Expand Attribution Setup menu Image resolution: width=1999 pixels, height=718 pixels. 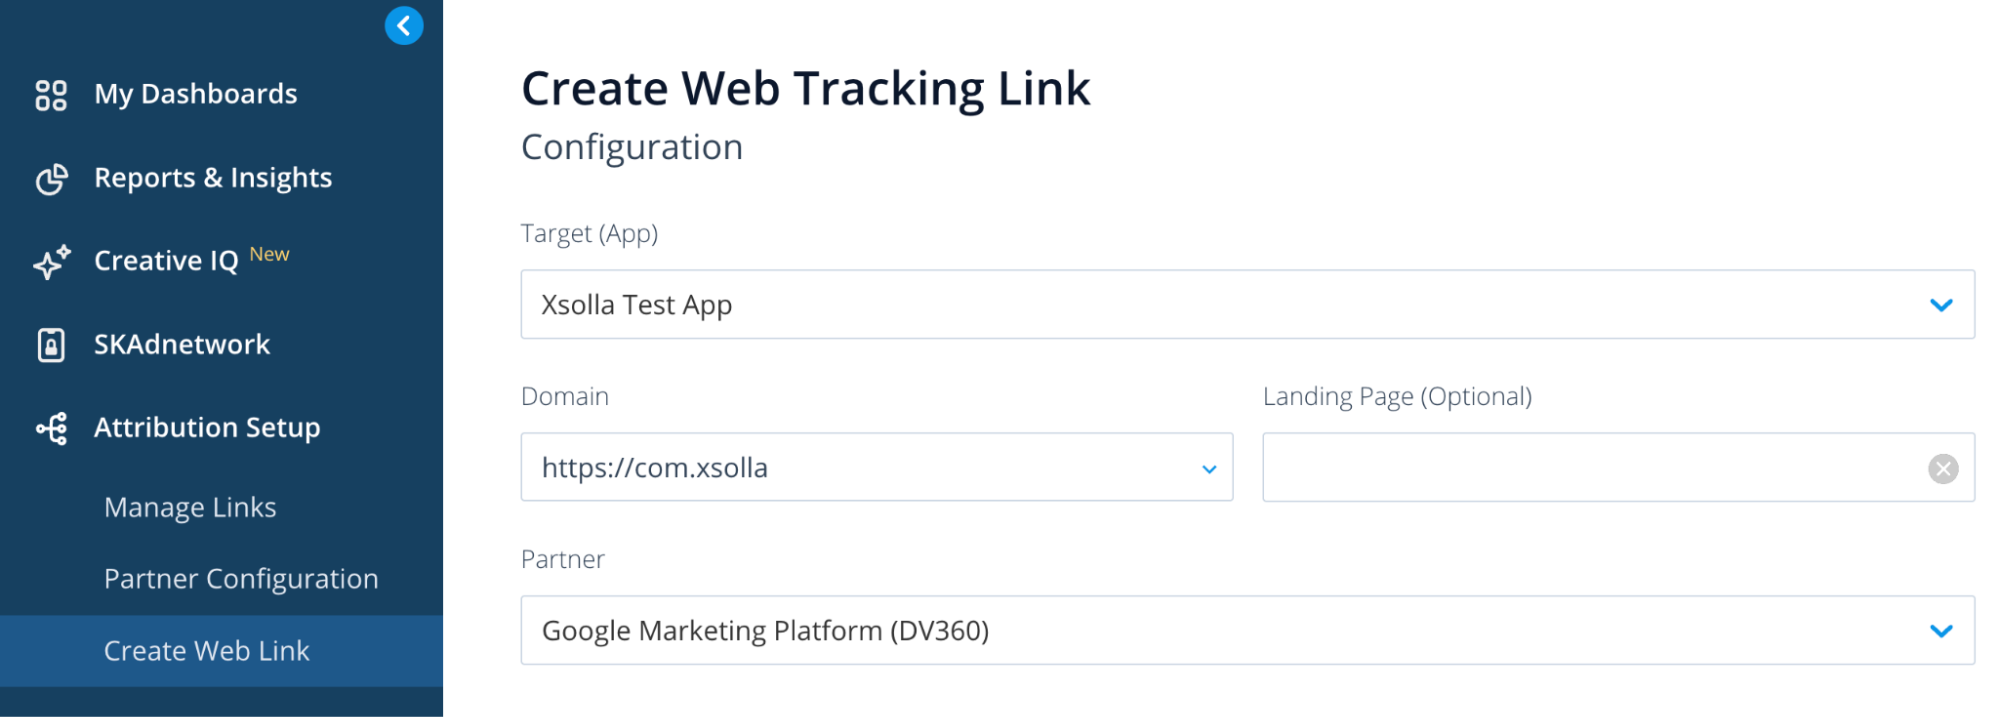click(x=207, y=428)
